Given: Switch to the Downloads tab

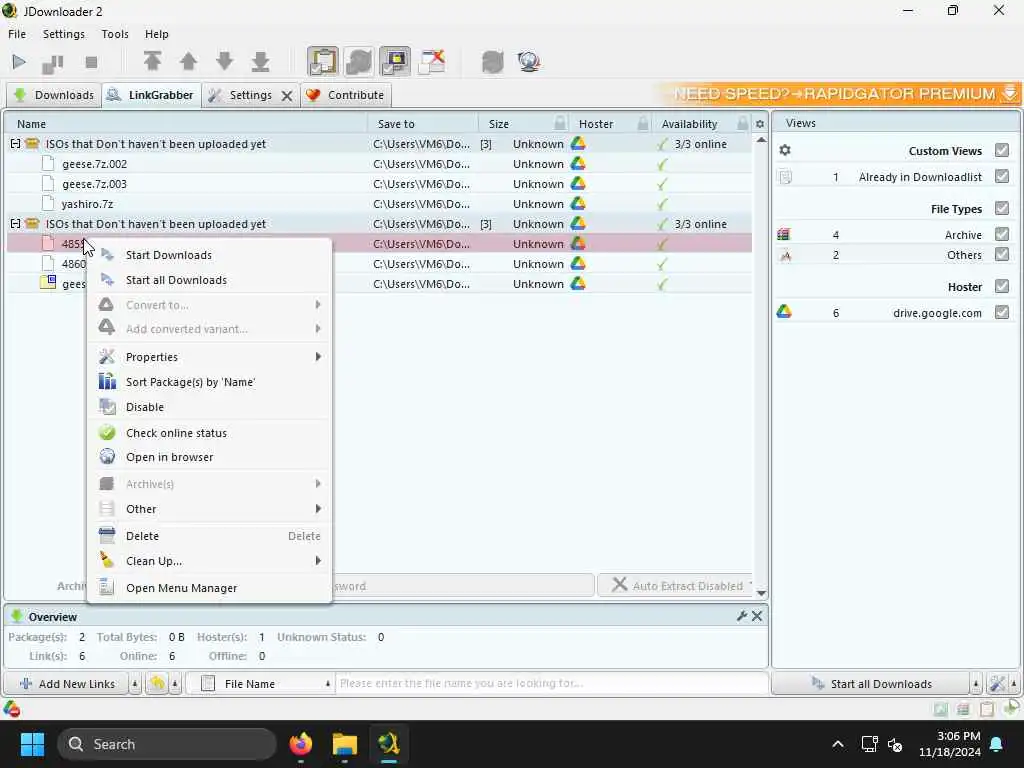Looking at the screenshot, I should point(54,95).
